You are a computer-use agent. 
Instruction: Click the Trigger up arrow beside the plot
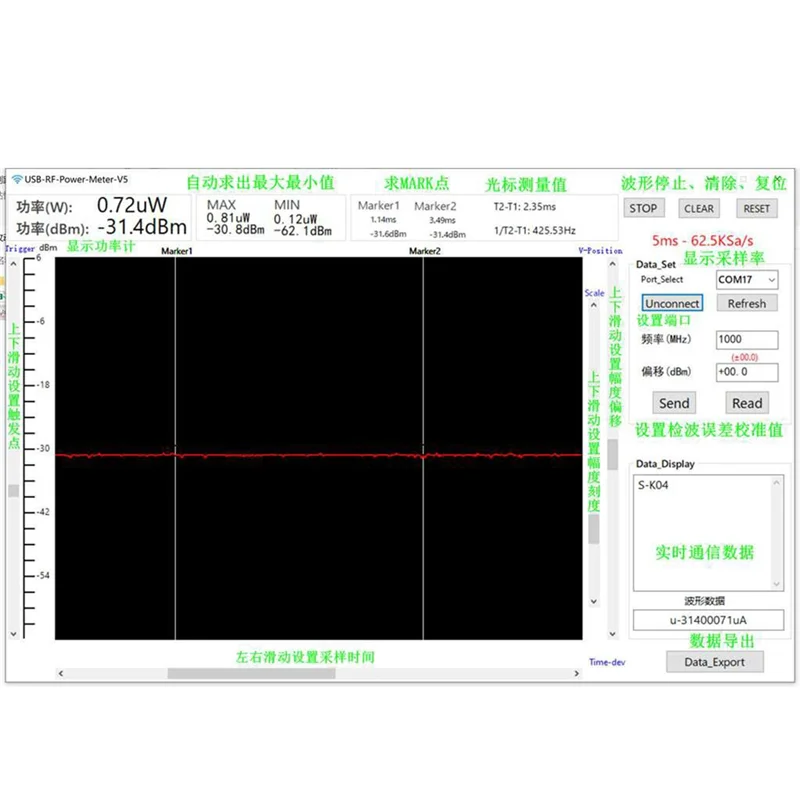(14, 263)
